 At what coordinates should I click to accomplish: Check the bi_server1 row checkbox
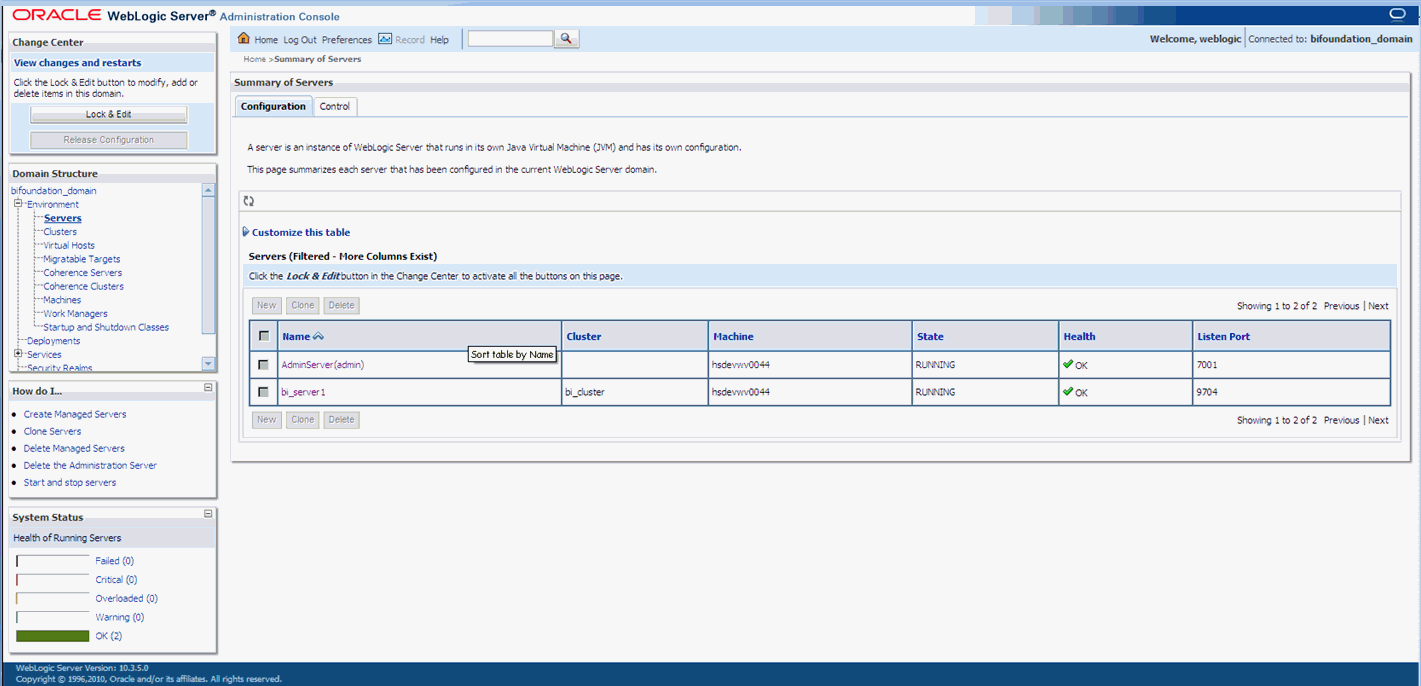[x=264, y=392]
